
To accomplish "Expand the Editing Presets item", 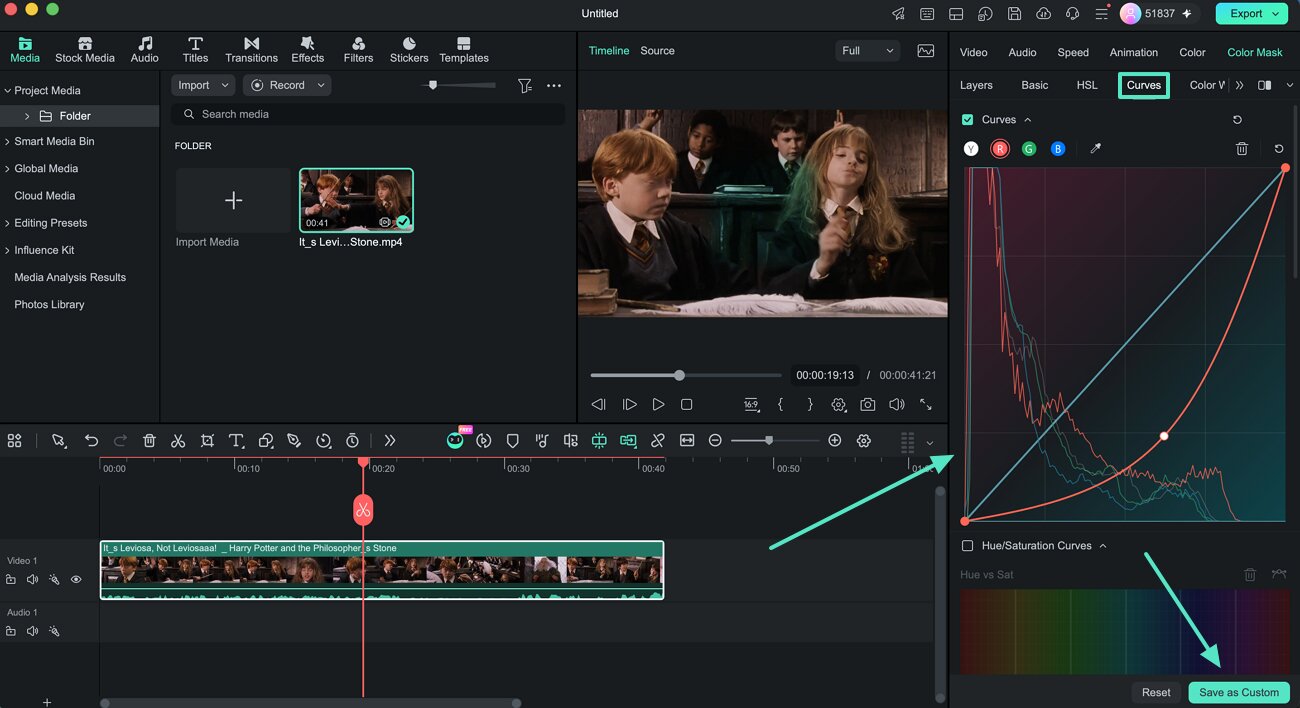I will (8, 223).
